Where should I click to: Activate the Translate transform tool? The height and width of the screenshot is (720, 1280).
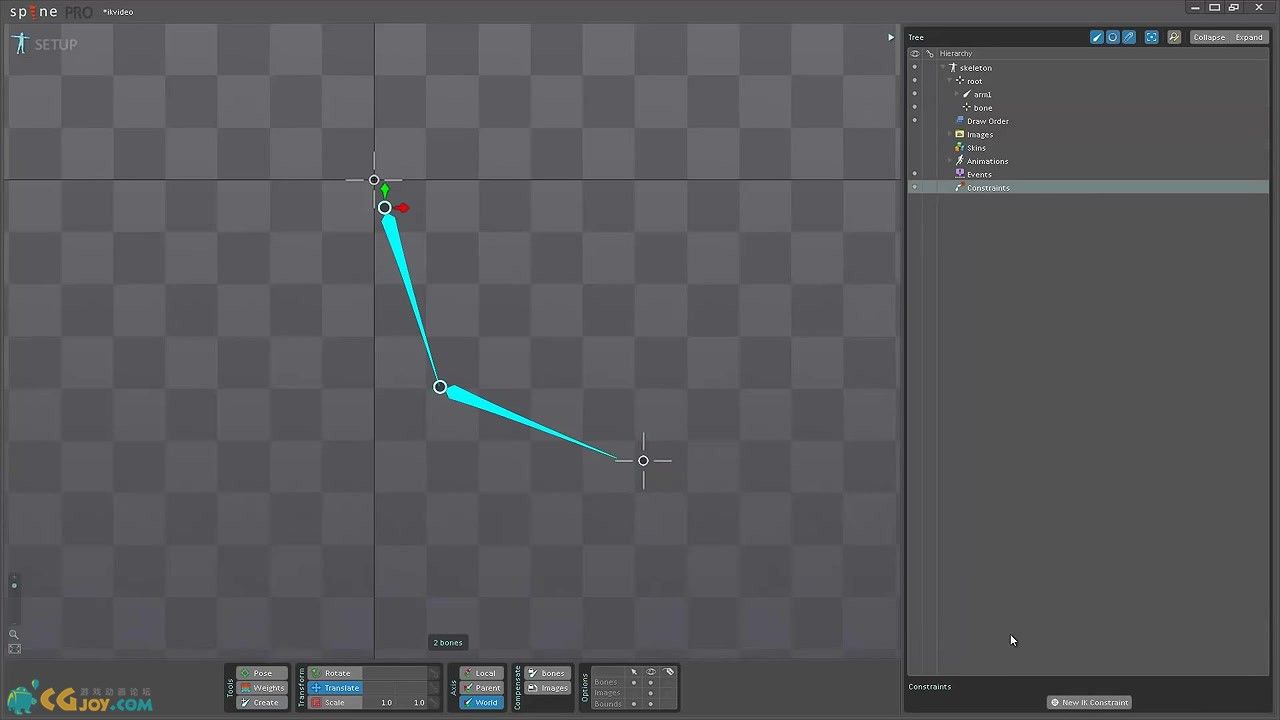tap(335, 688)
